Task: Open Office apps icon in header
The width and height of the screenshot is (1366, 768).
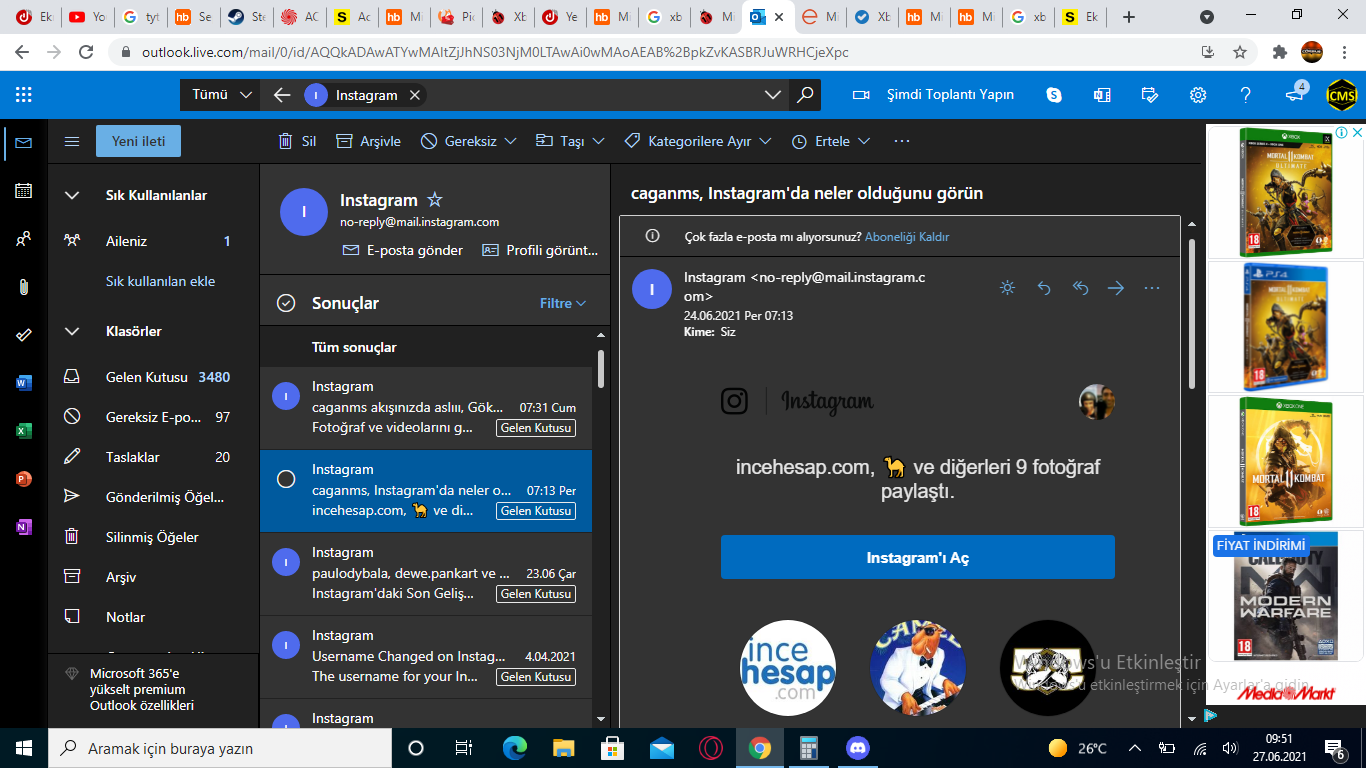Action: pos(1102,95)
